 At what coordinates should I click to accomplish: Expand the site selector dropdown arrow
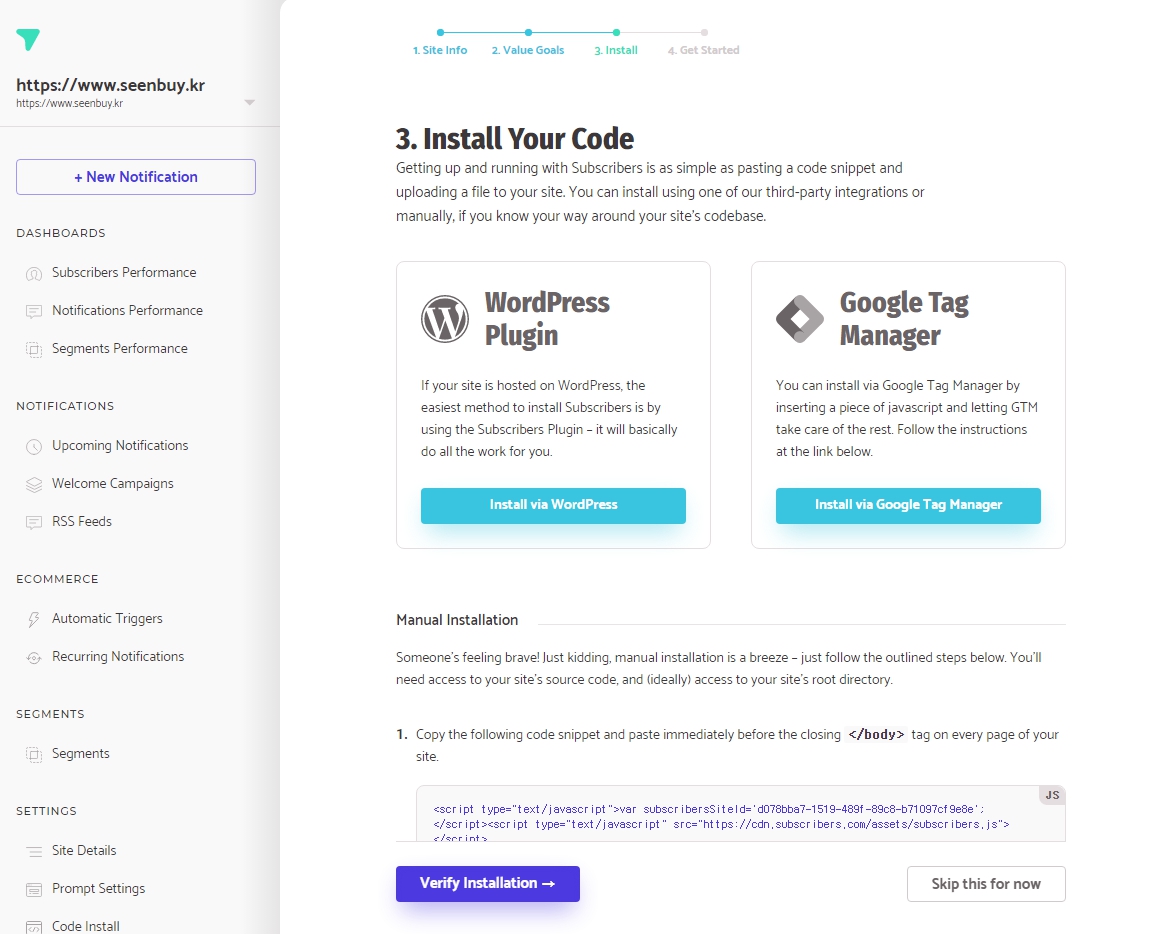coord(249,102)
